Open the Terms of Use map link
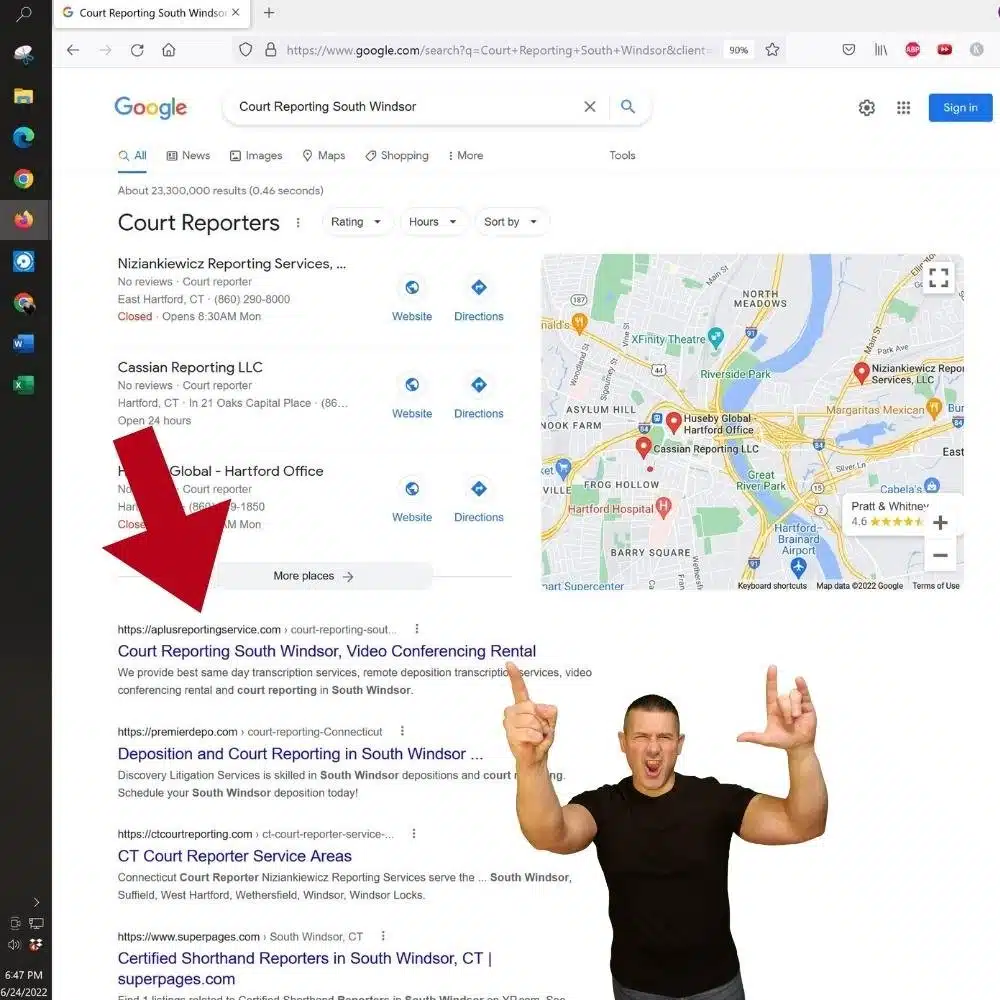Image resolution: width=1000 pixels, height=1000 pixels. tap(936, 585)
